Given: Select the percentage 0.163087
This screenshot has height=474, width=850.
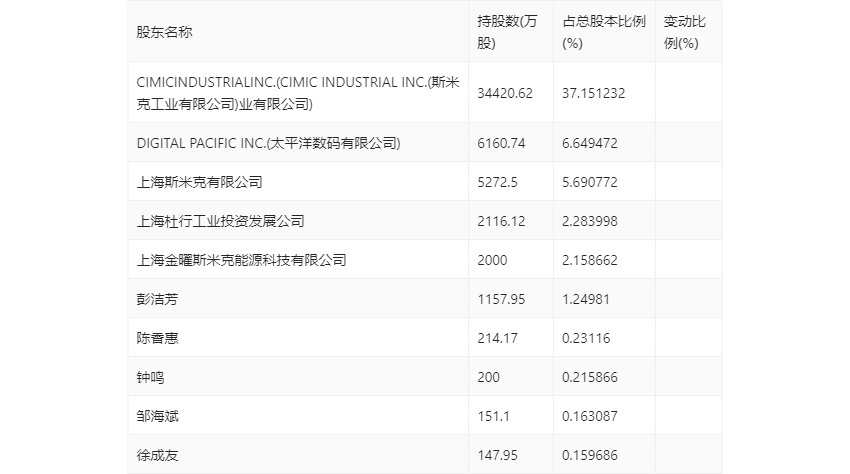Looking at the screenshot, I should click(589, 417).
